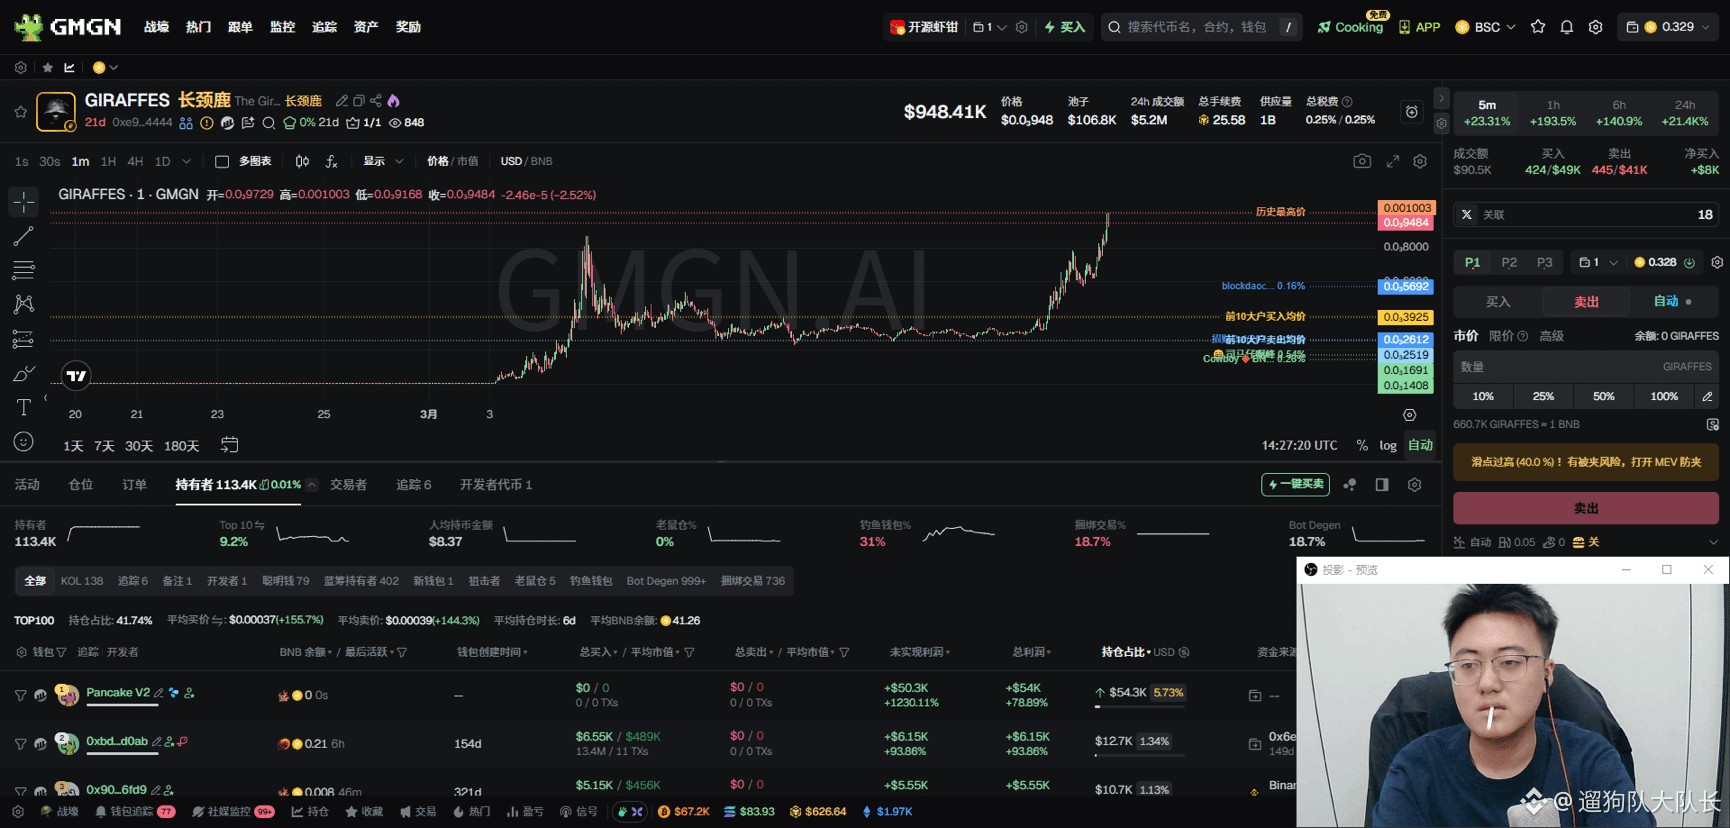Screen dimensions: 1730x828
Task: Open the BSC network dropdown
Action: click(x=1486, y=27)
